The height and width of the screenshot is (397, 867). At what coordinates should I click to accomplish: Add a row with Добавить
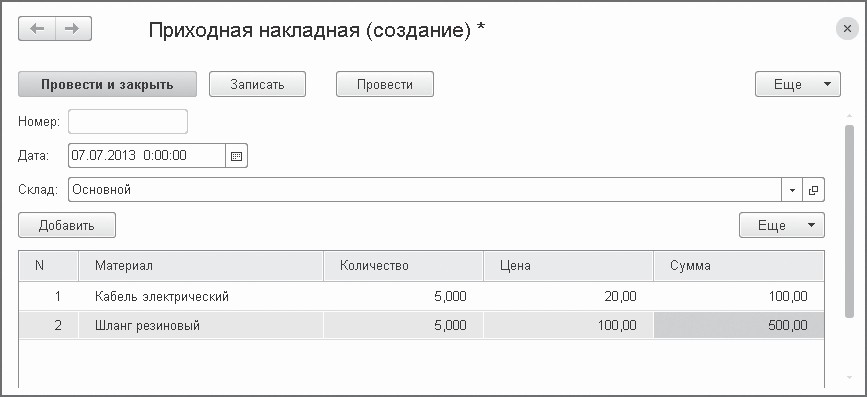[x=67, y=226]
